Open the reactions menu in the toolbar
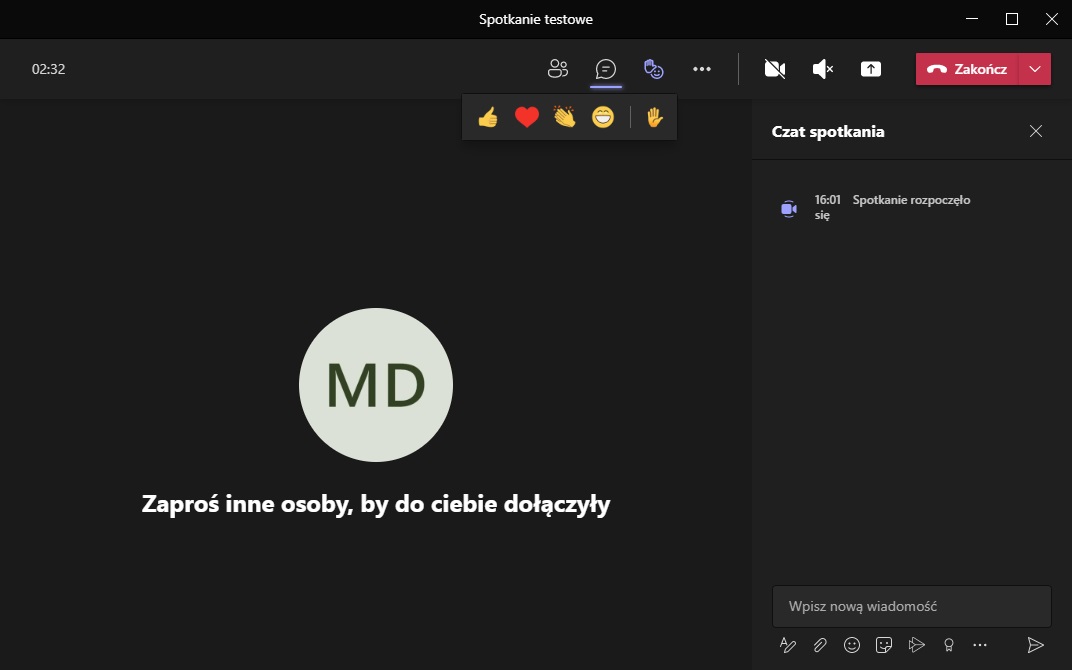 click(653, 69)
